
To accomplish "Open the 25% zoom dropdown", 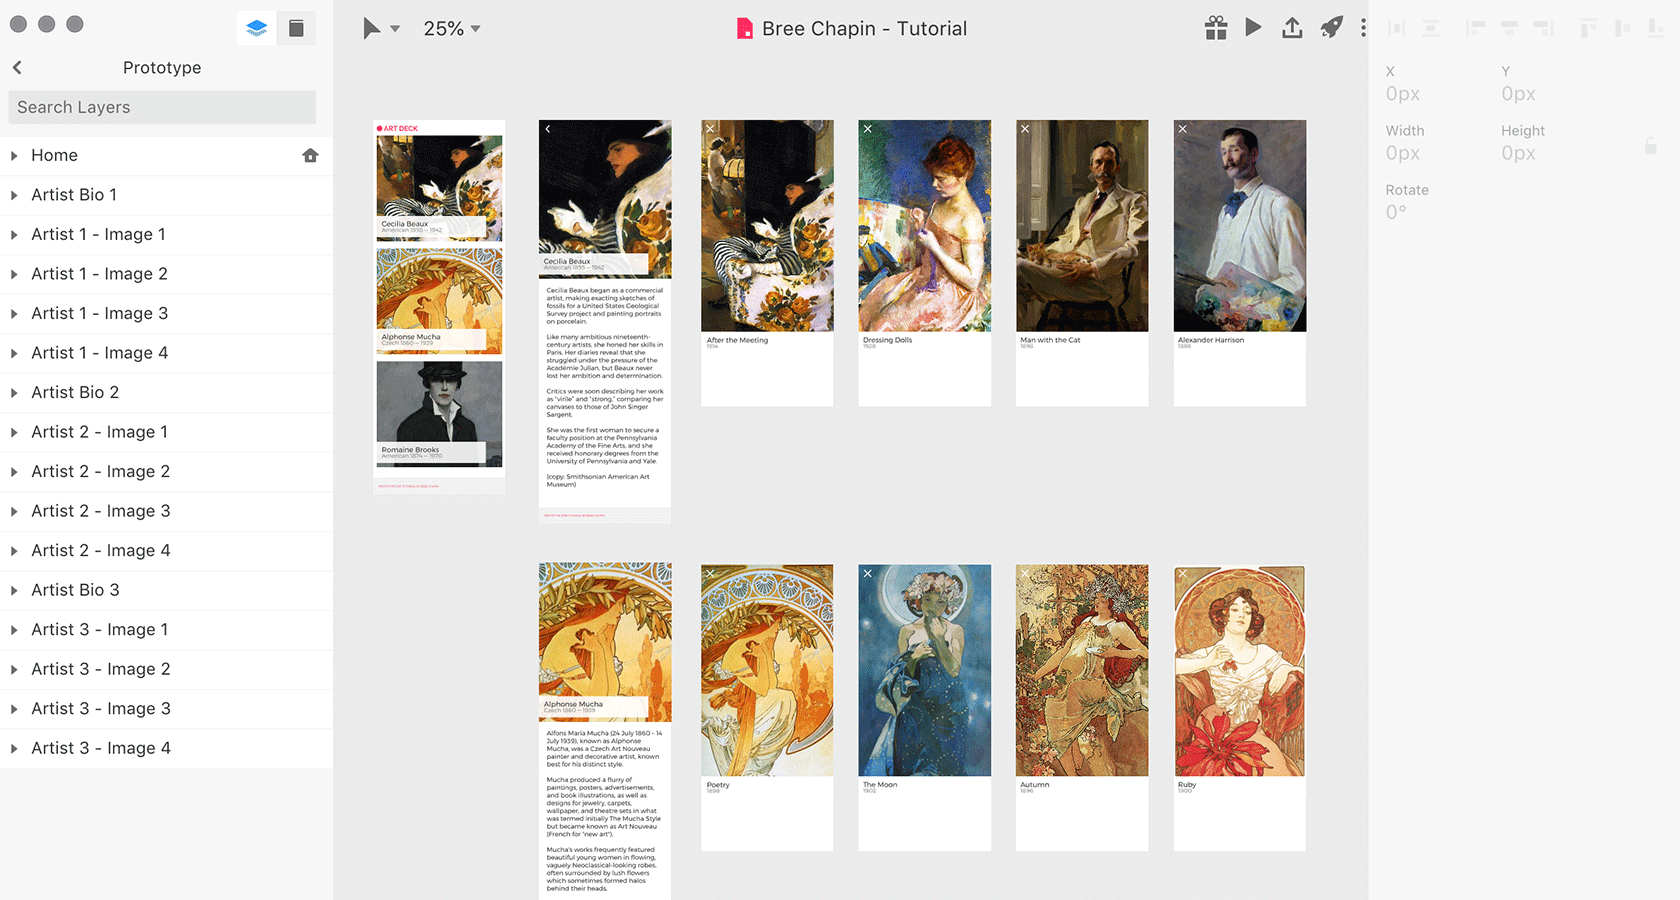I will point(452,29).
